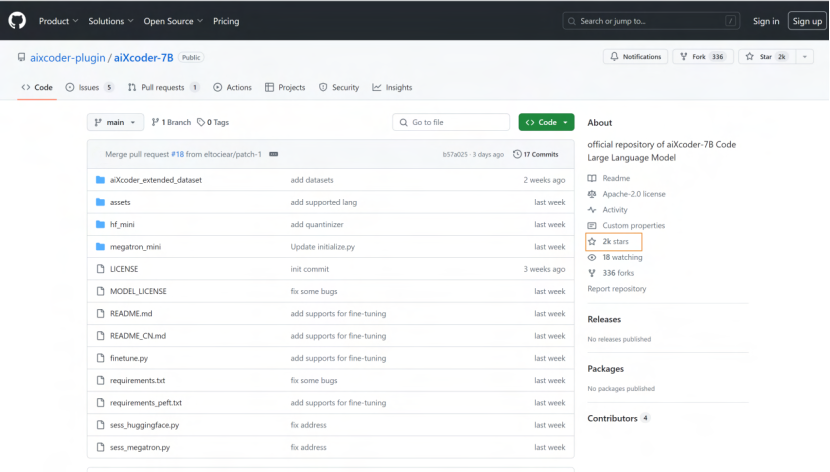Click the GitHub logo icon
Image resolution: width=830 pixels, height=472 pixels.
(x=17, y=20)
